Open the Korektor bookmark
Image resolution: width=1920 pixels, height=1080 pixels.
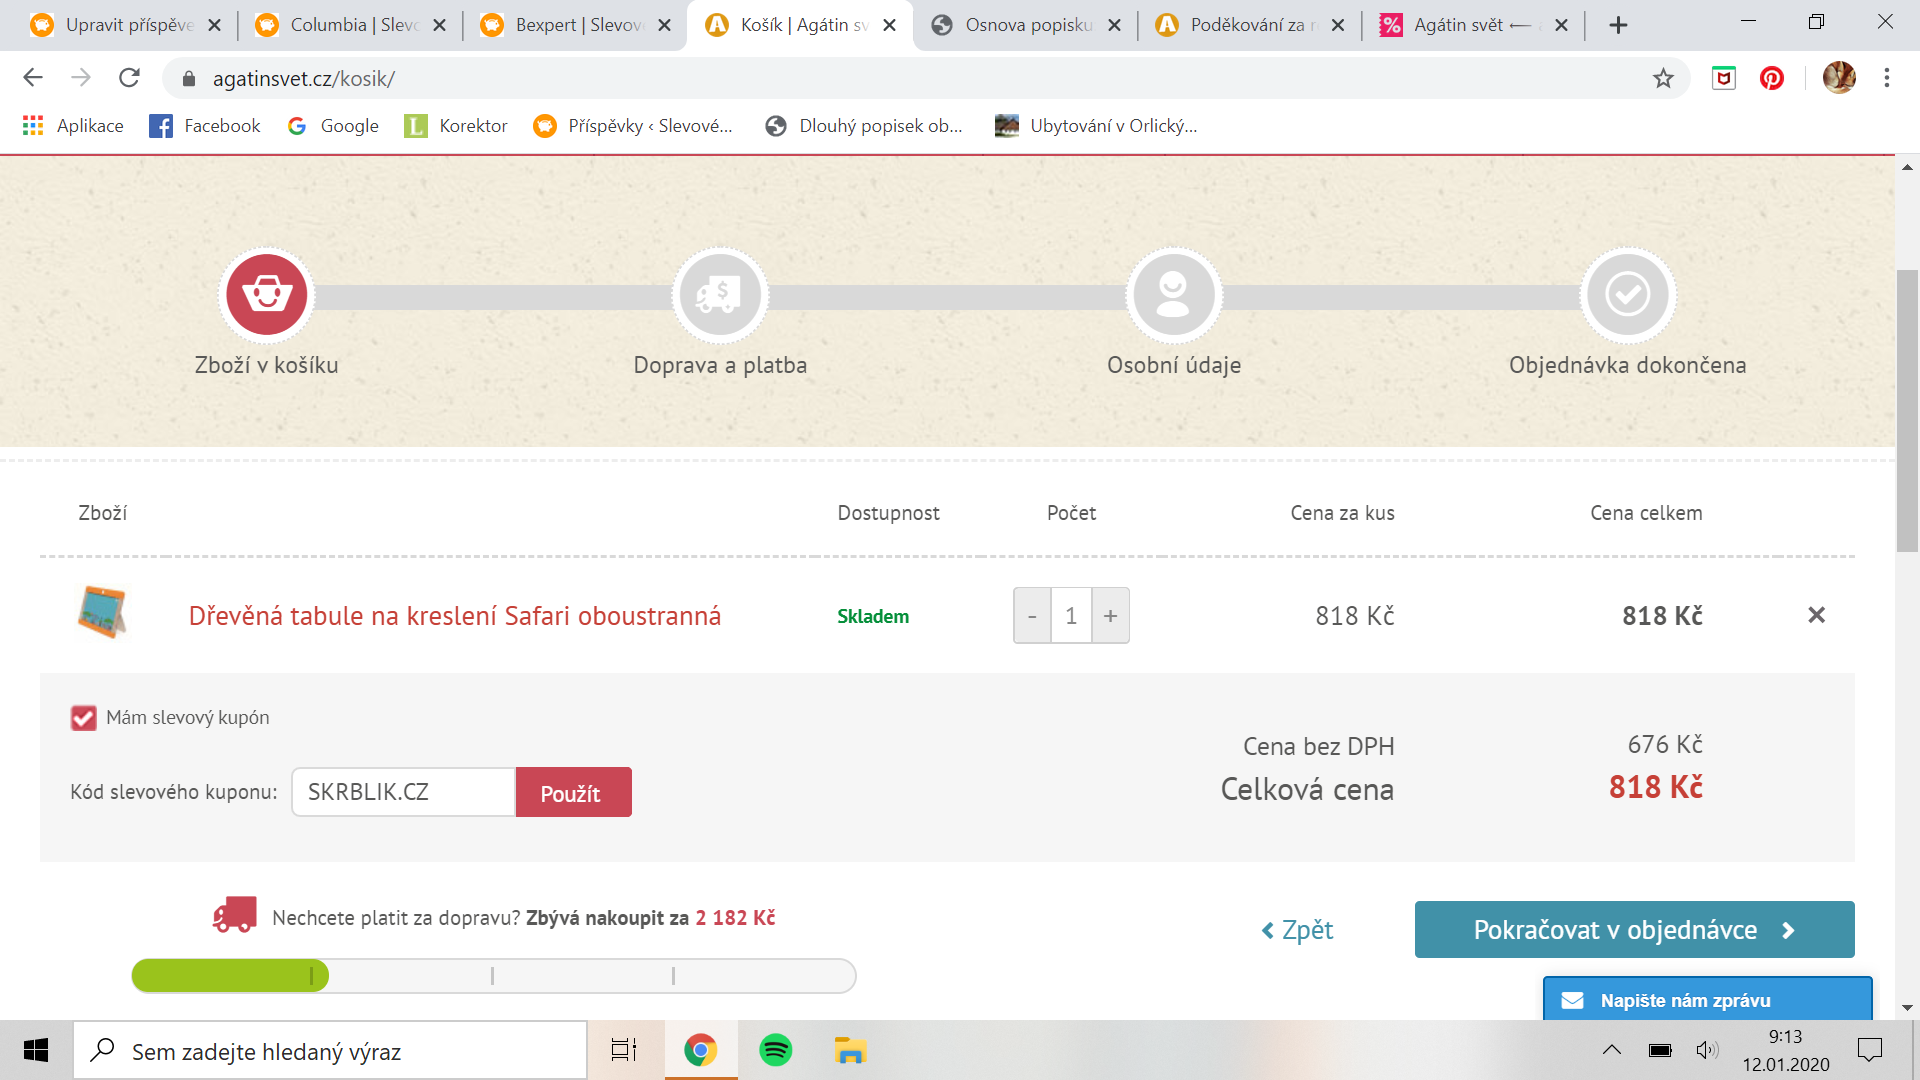[456, 126]
